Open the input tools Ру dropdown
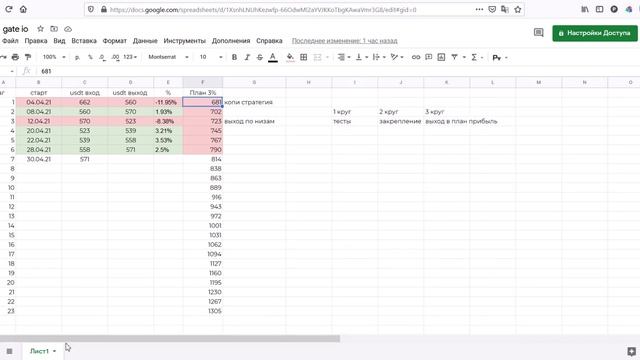 (500, 58)
